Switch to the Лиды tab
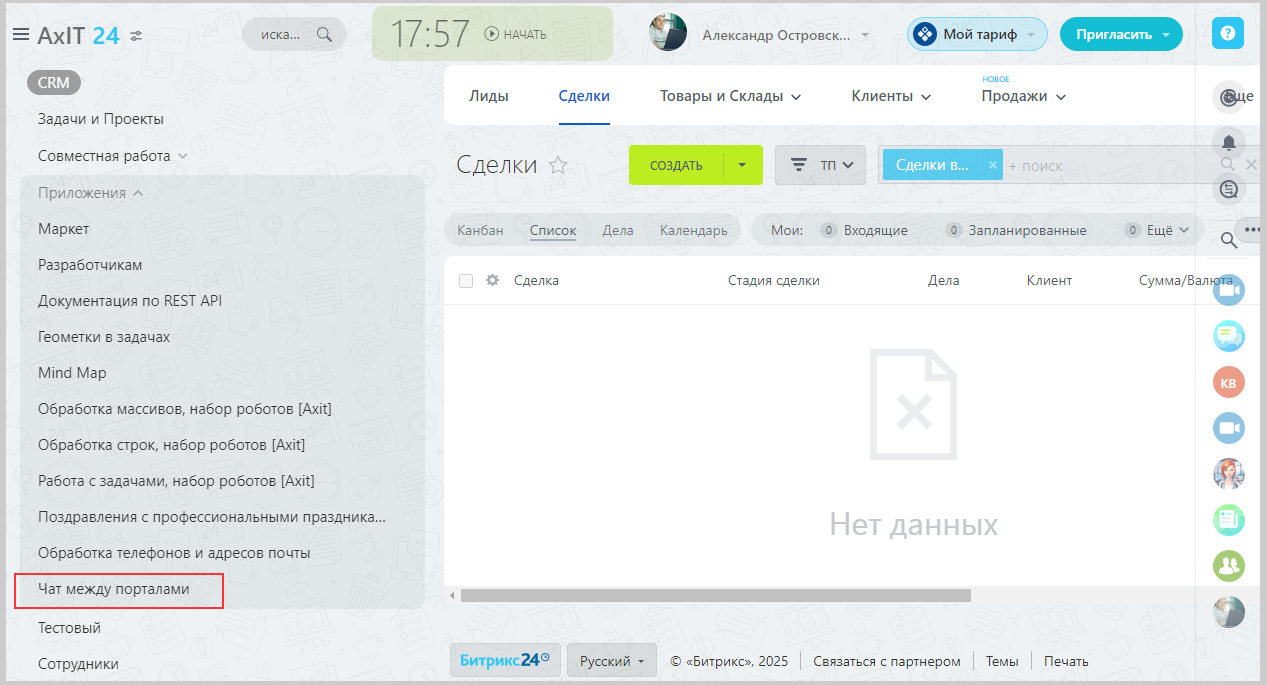Screen dimensions: 1267x685 pos(489,96)
